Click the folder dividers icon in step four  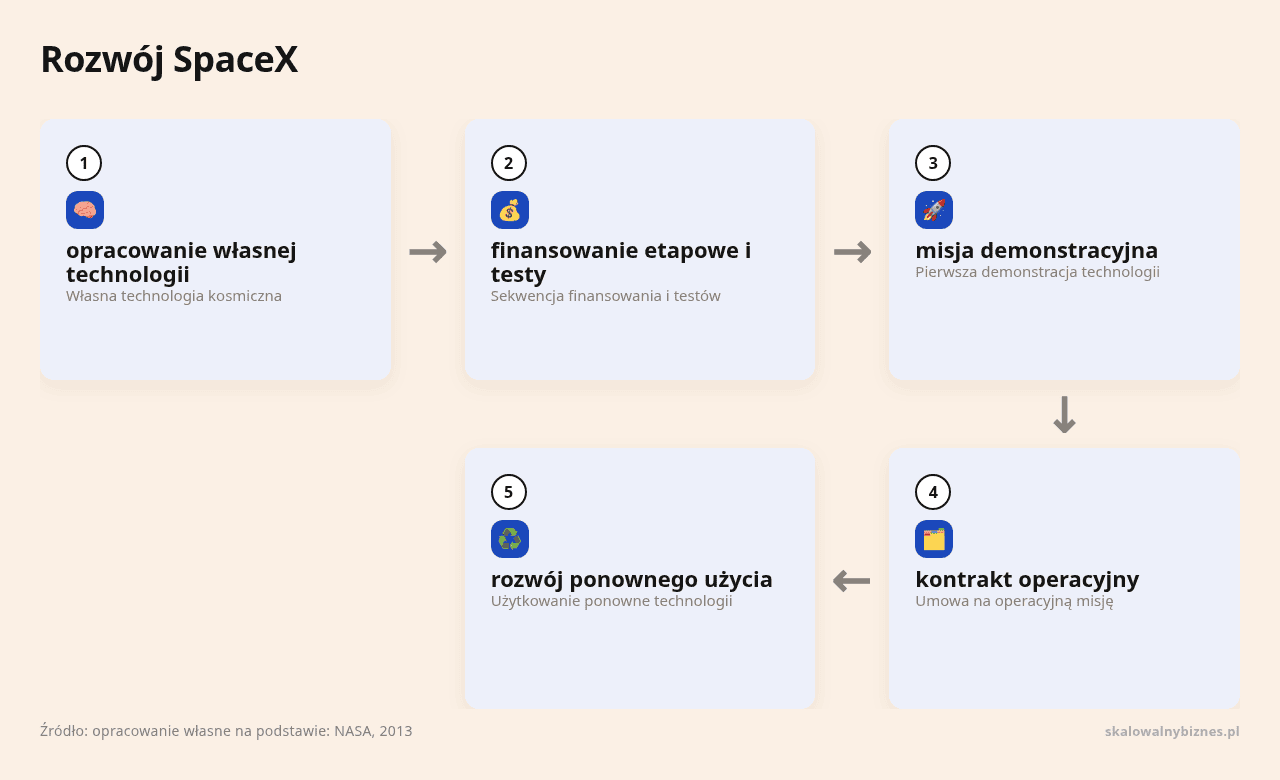click(x=934, y=539)
